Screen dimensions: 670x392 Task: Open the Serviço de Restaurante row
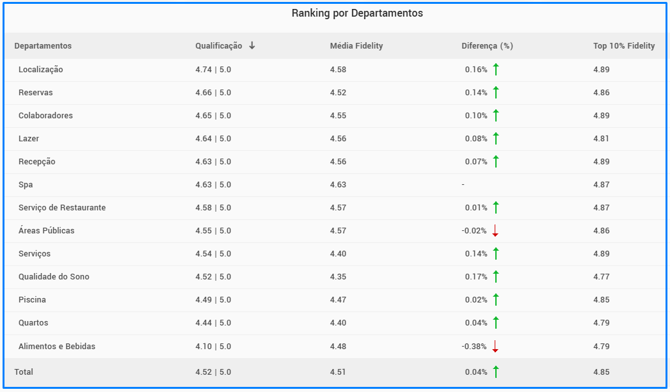(x=335, y=208)
